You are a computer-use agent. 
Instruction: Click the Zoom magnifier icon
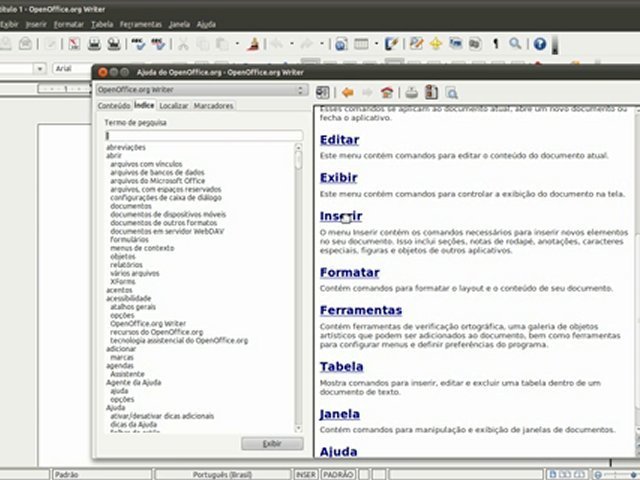pos(515,44)
